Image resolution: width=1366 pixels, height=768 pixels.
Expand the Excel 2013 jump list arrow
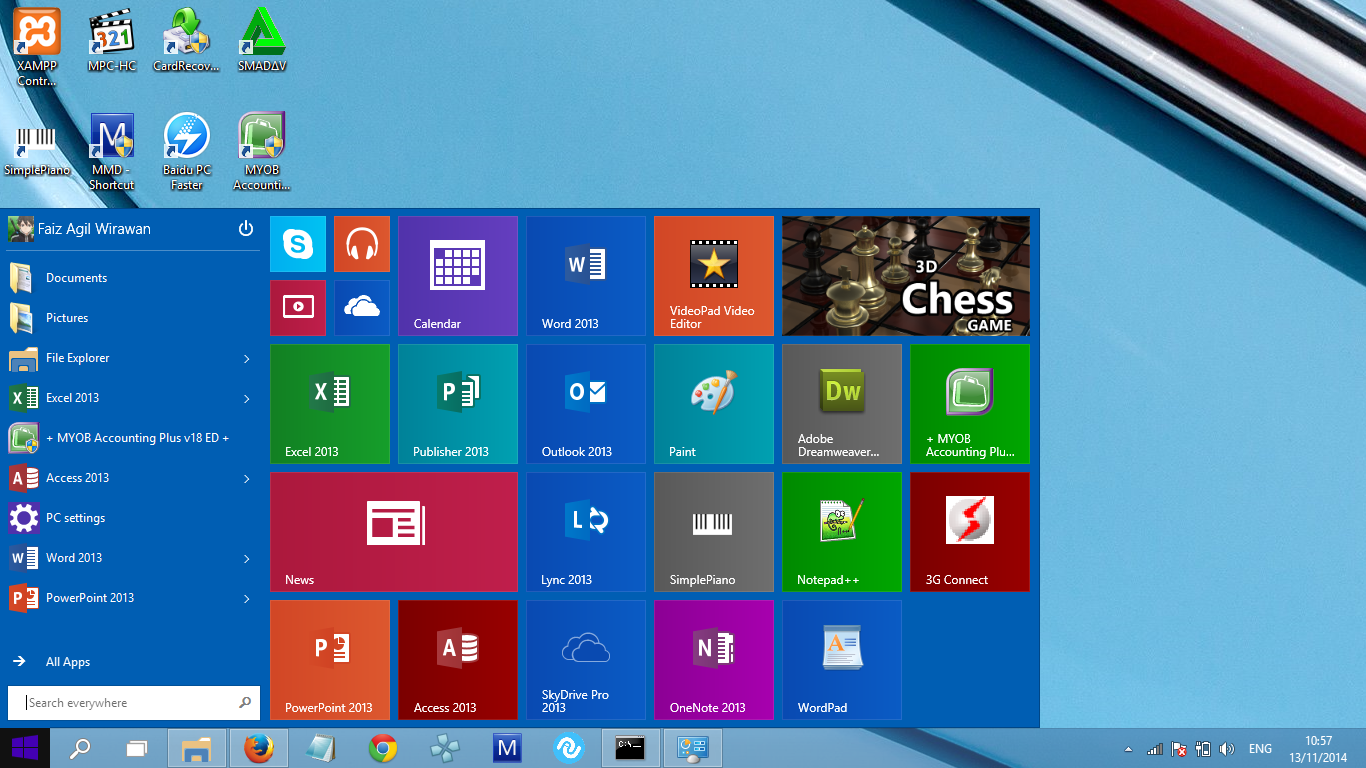coord(247,399)
